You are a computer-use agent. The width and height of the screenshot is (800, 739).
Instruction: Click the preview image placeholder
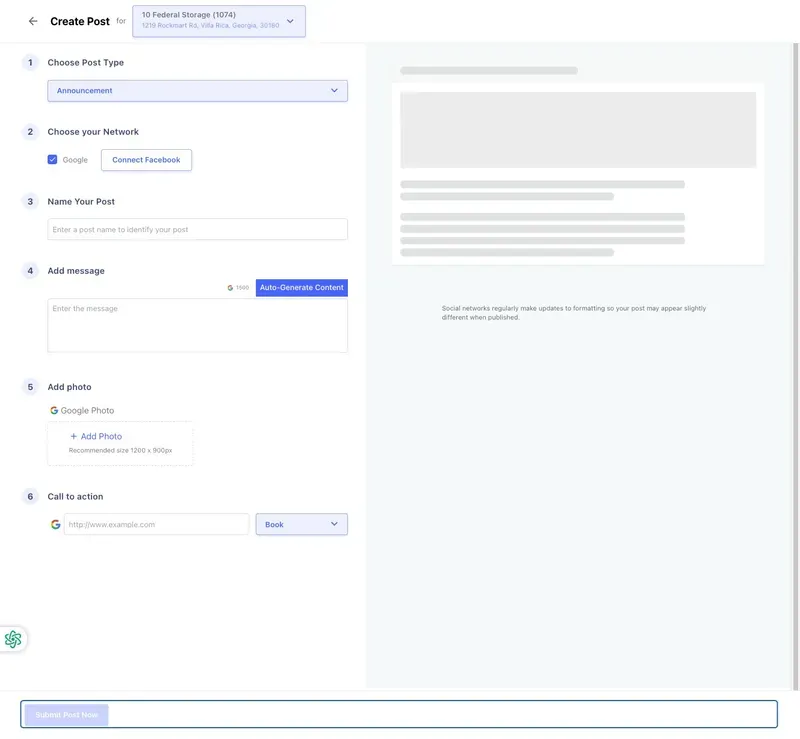pos(578,130)
